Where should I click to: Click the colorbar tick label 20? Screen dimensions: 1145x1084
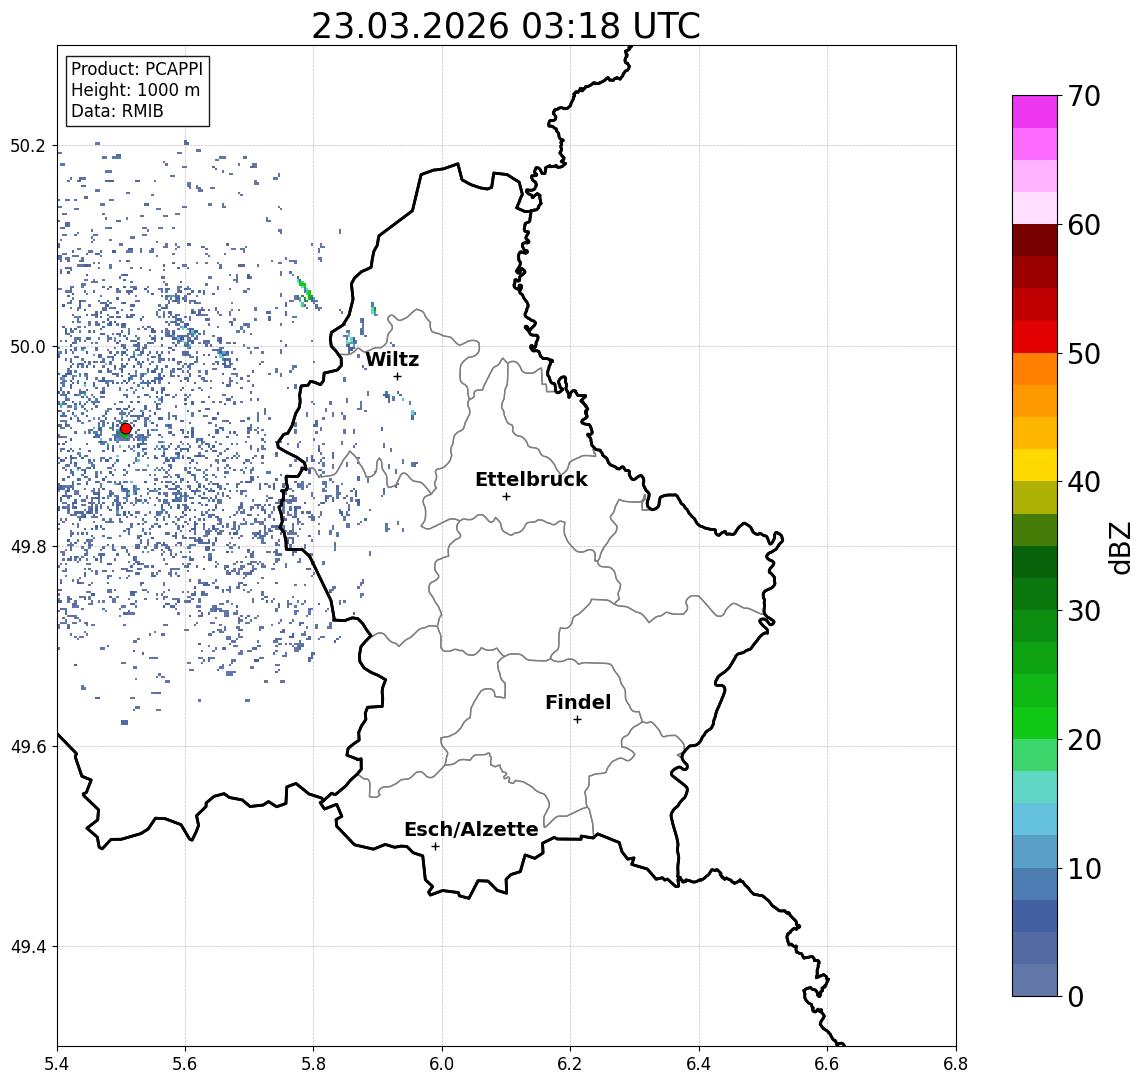click(x=1084, y=739)
